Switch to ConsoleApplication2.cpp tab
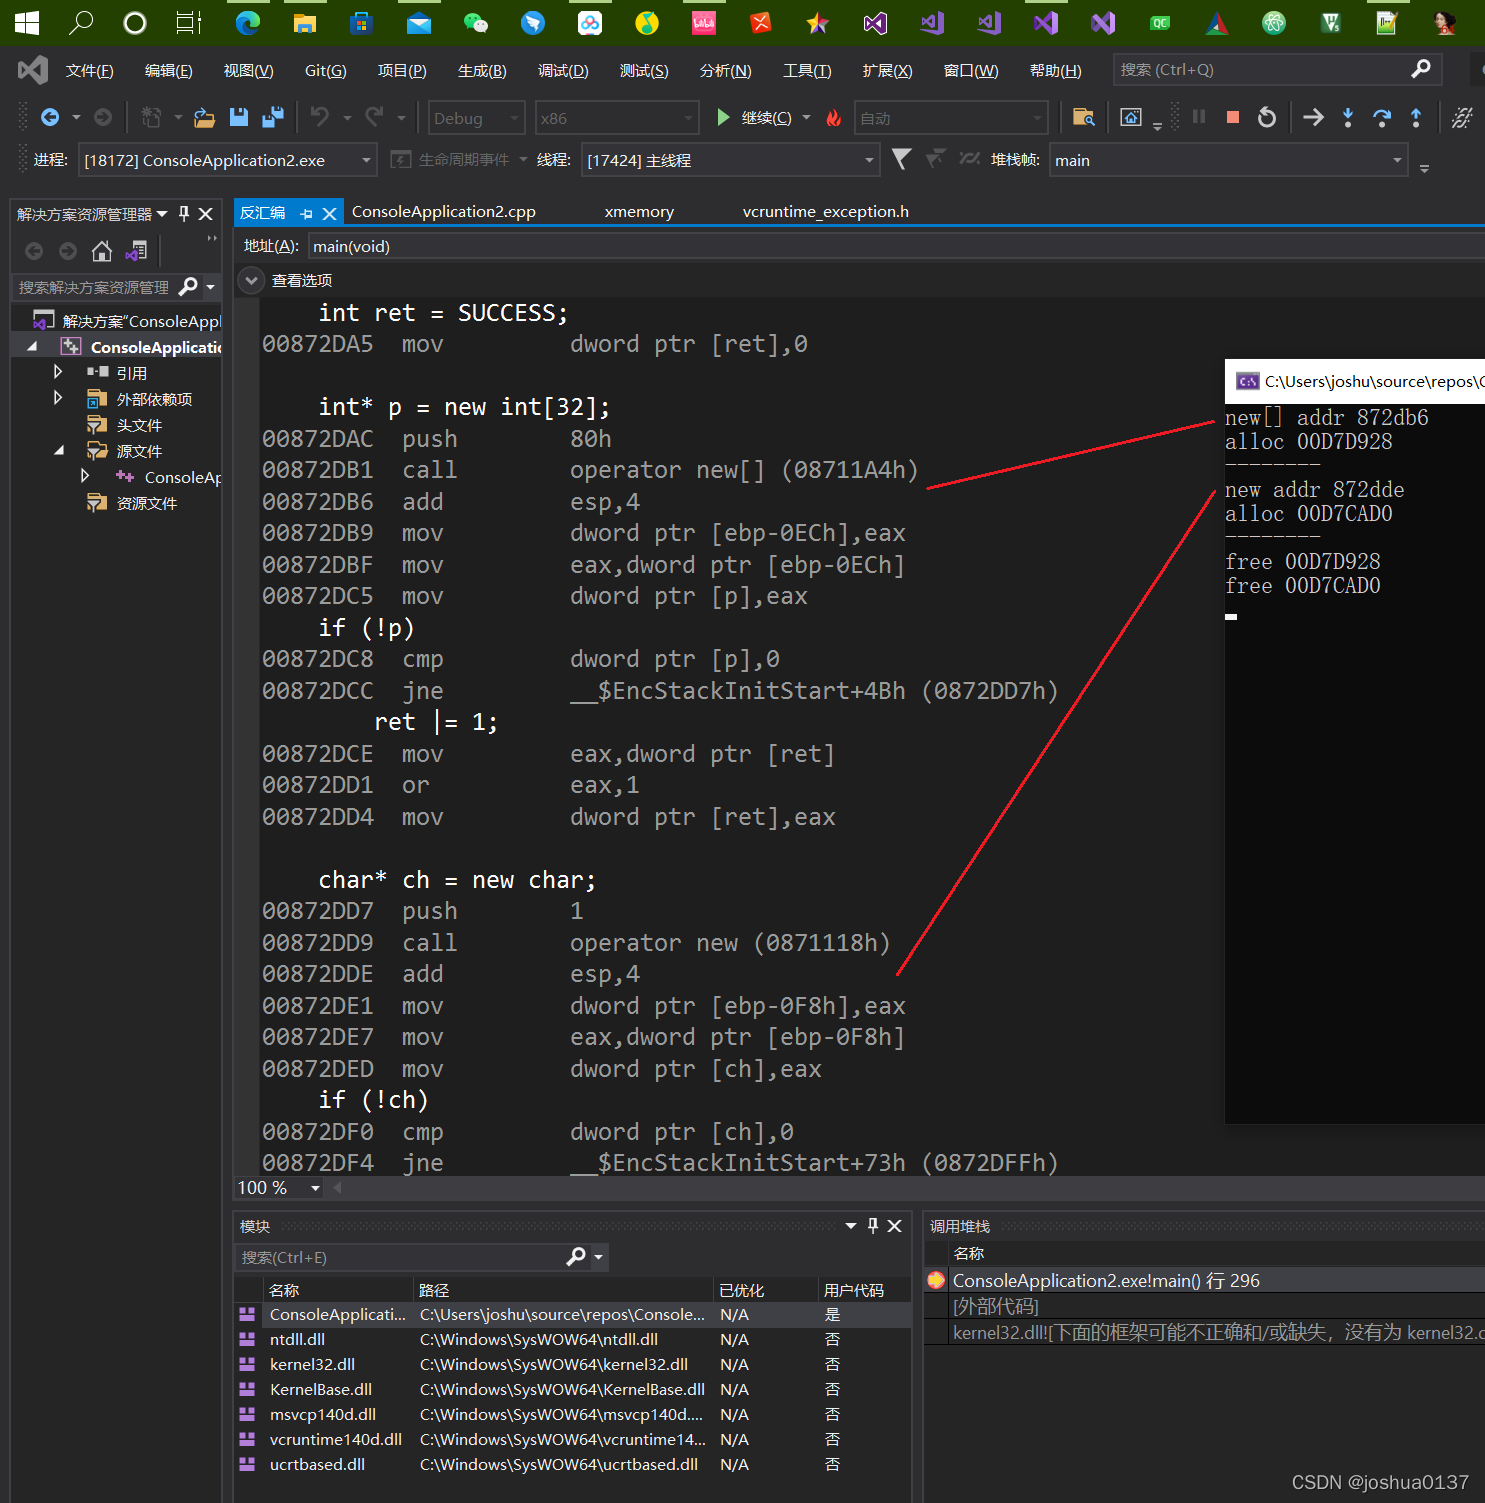Screen dimensions: 1485x1503 (444, 212)
